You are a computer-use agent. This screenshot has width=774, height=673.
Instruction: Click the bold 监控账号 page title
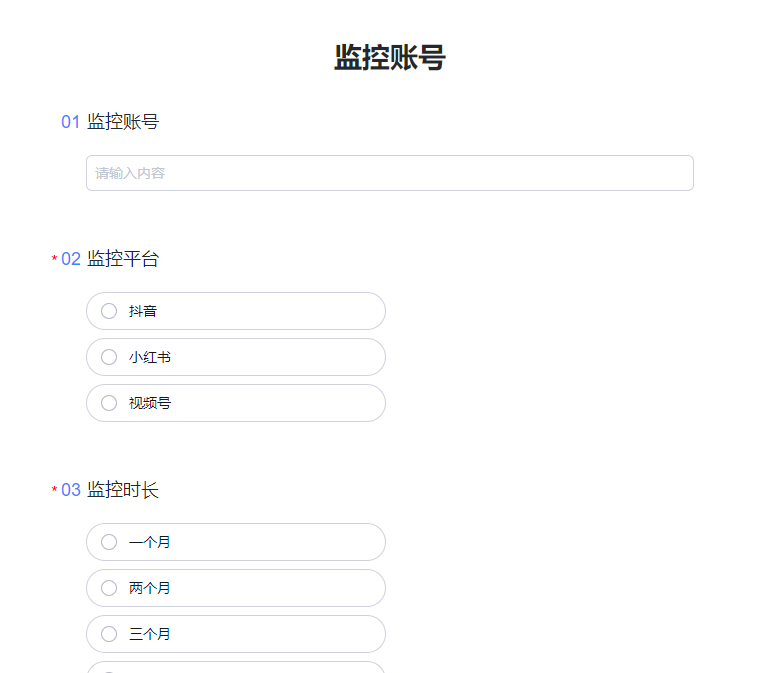pos(389,58)
